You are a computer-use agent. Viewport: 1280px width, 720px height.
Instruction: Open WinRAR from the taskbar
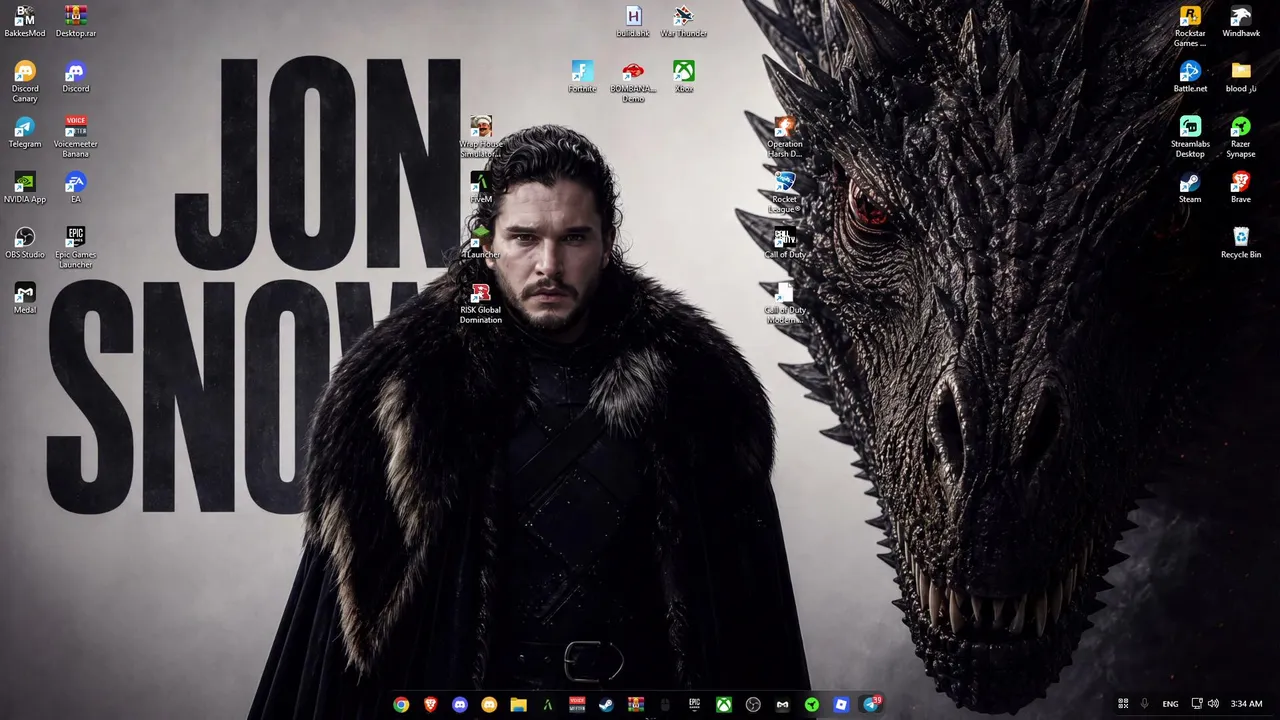coord(636,705)
